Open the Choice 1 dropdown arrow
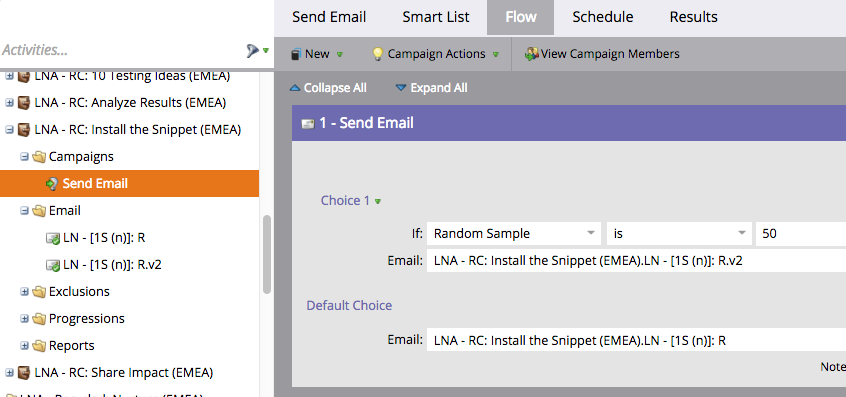 [x=378, y=201]
